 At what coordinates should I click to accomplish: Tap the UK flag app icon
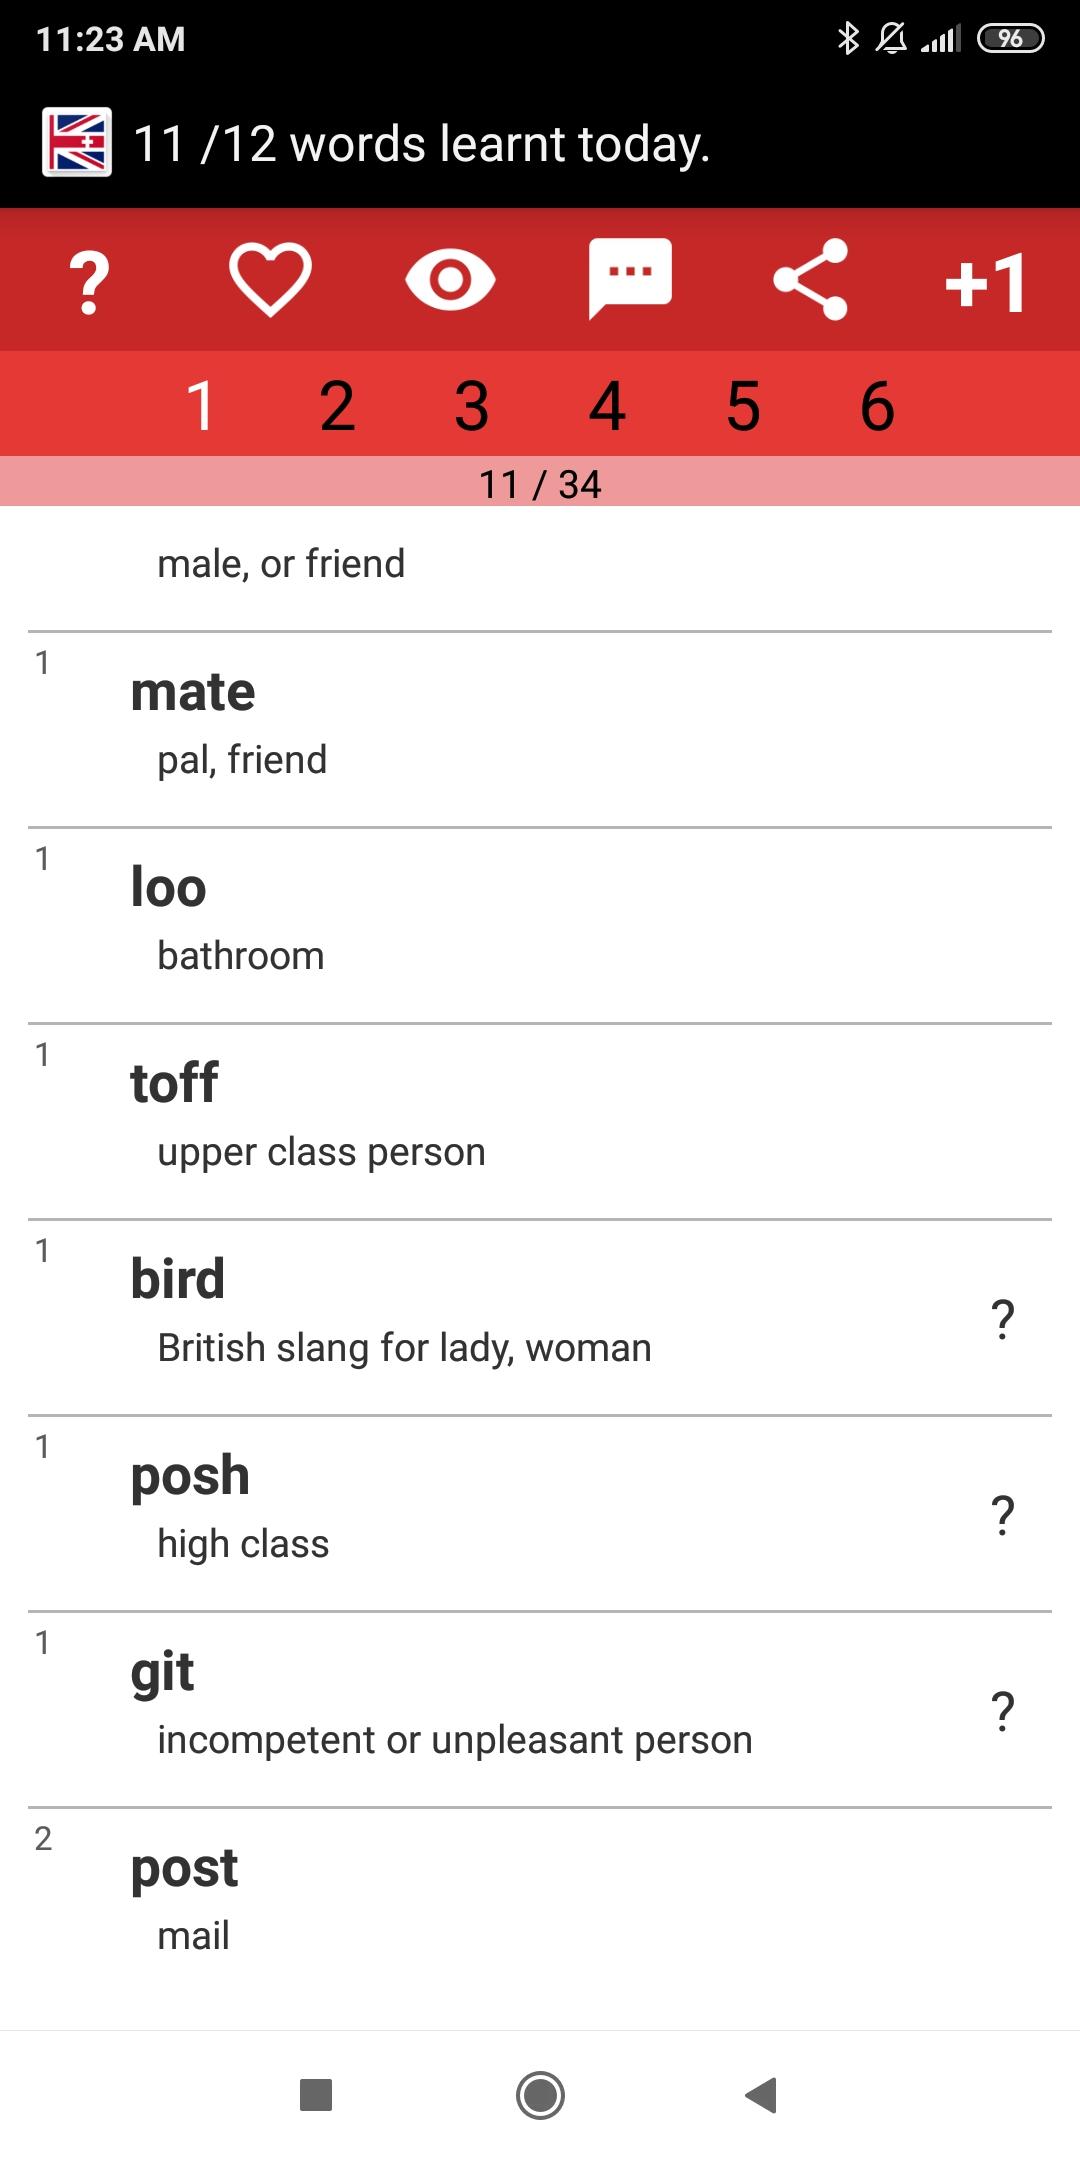tap(77, 142)
